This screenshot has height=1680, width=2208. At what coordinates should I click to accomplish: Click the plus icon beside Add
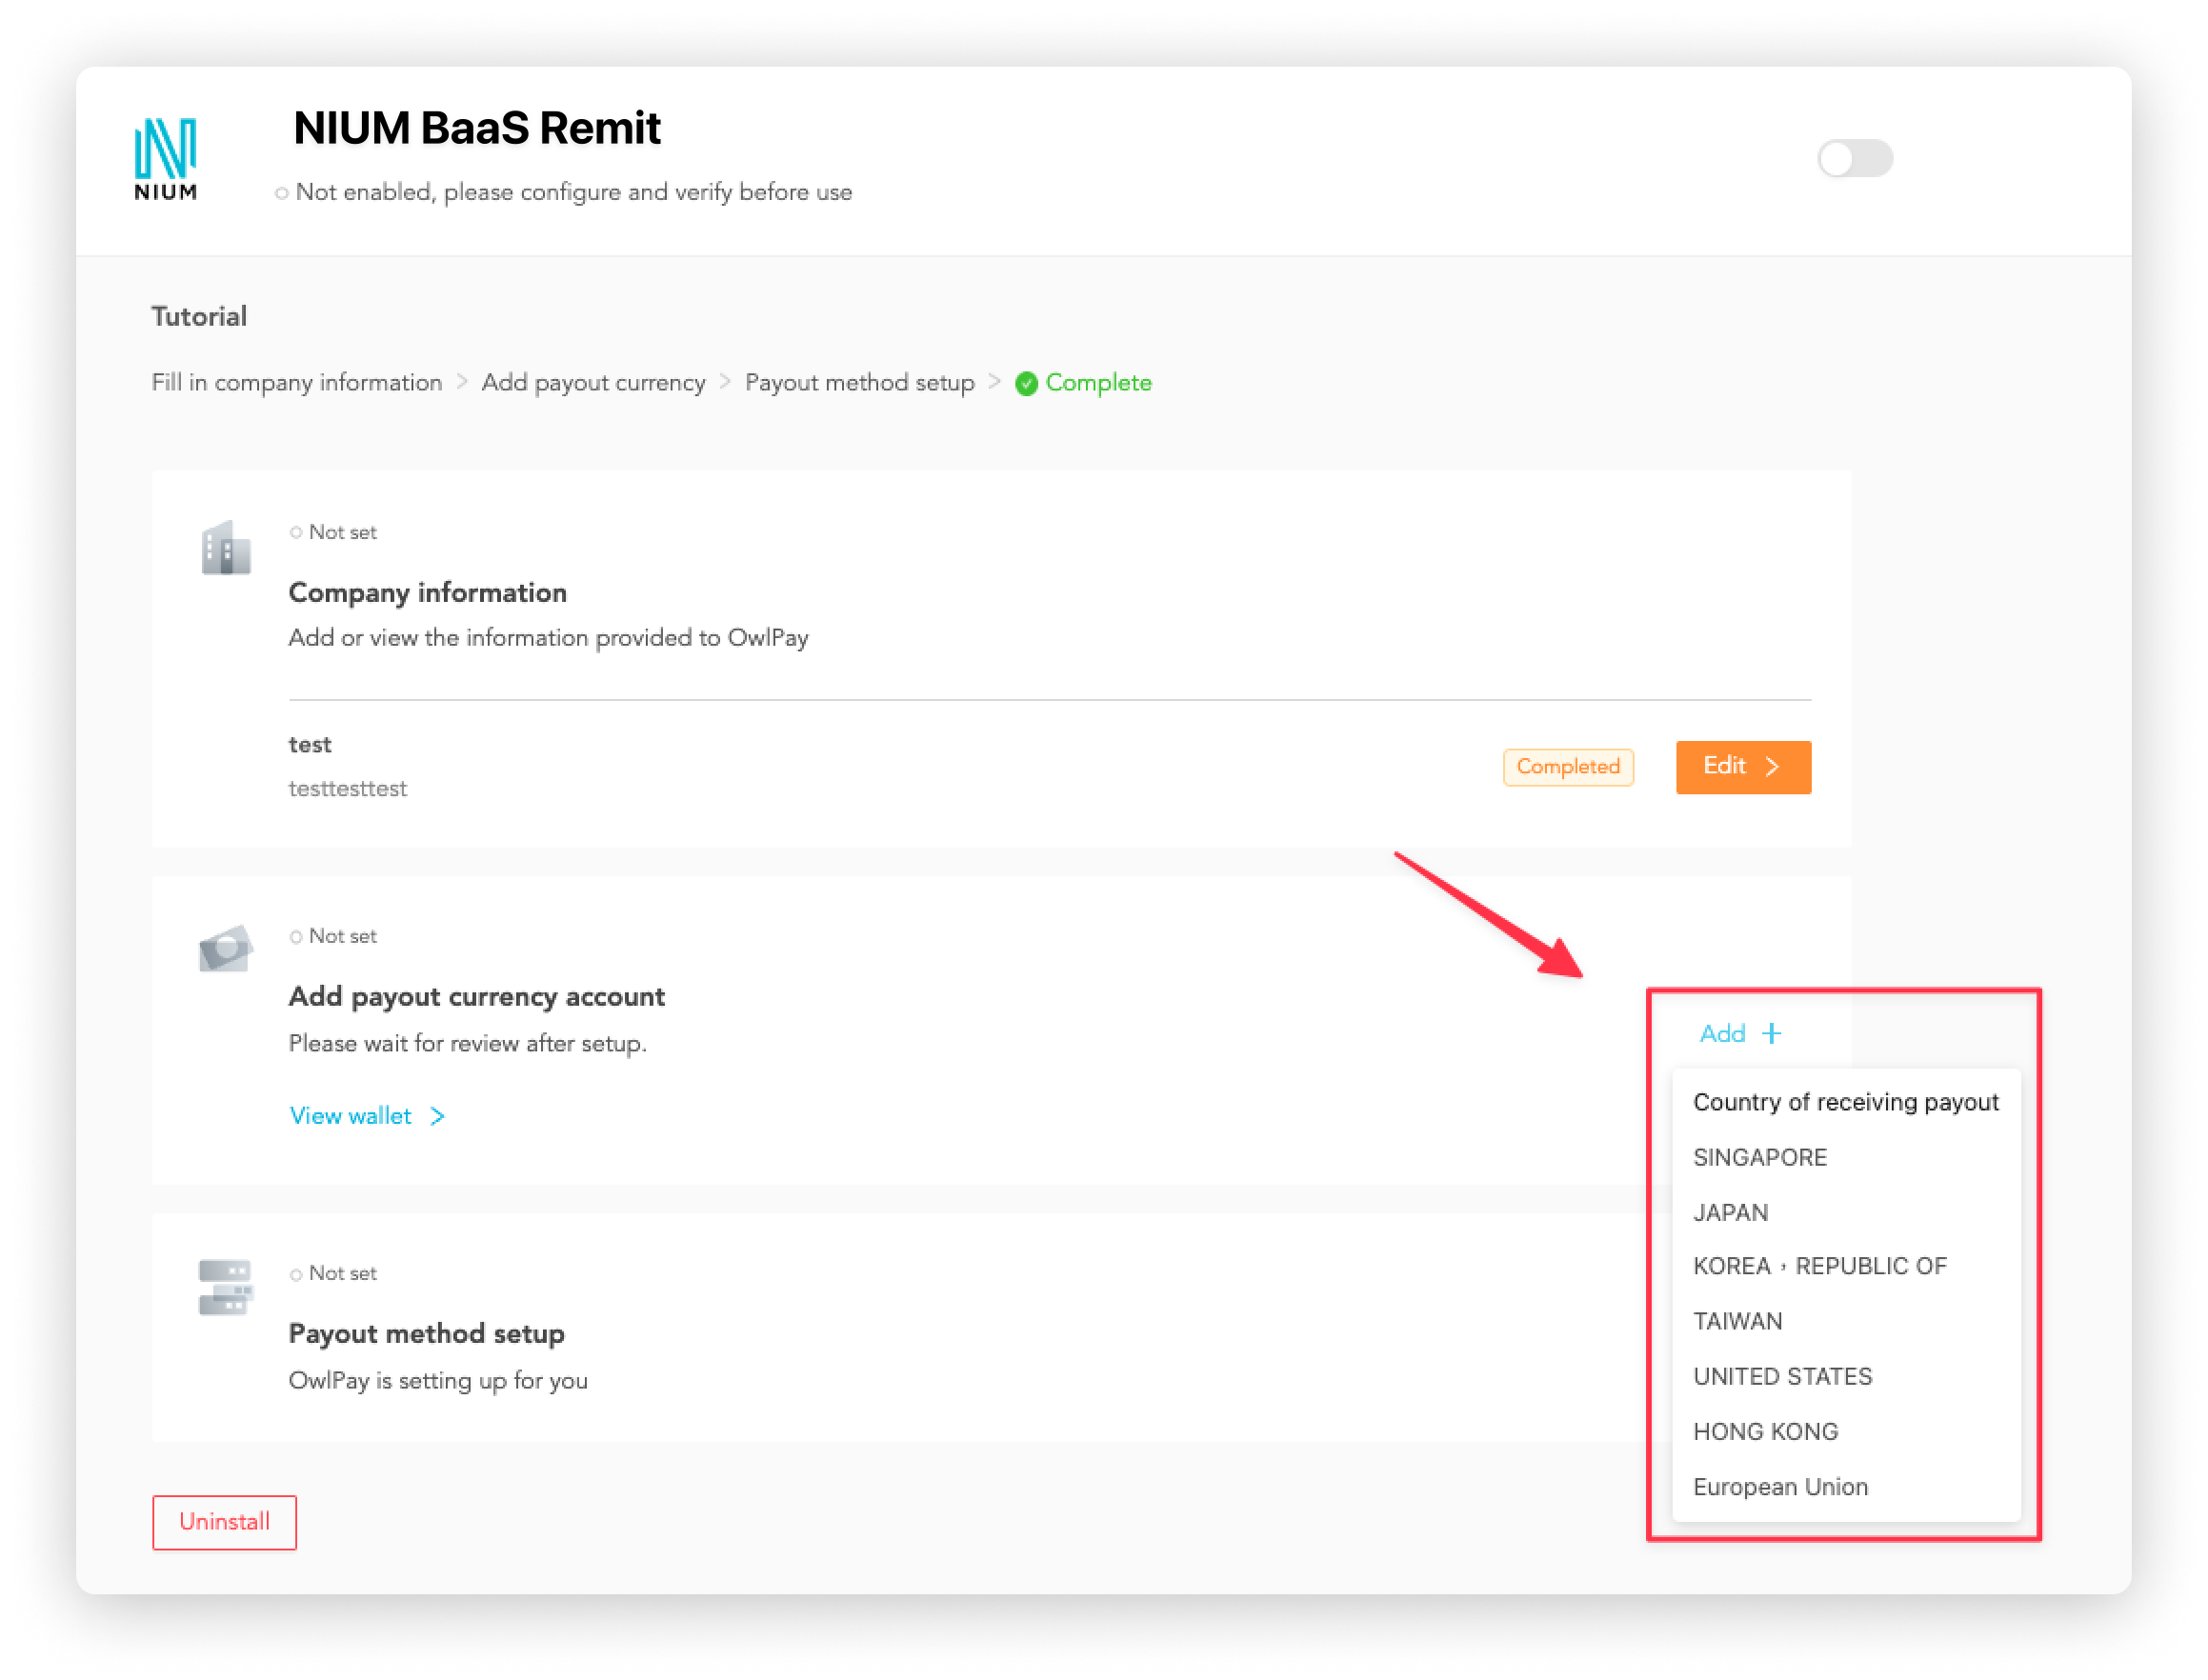pyautogui.click(x=1771, y=1033)
